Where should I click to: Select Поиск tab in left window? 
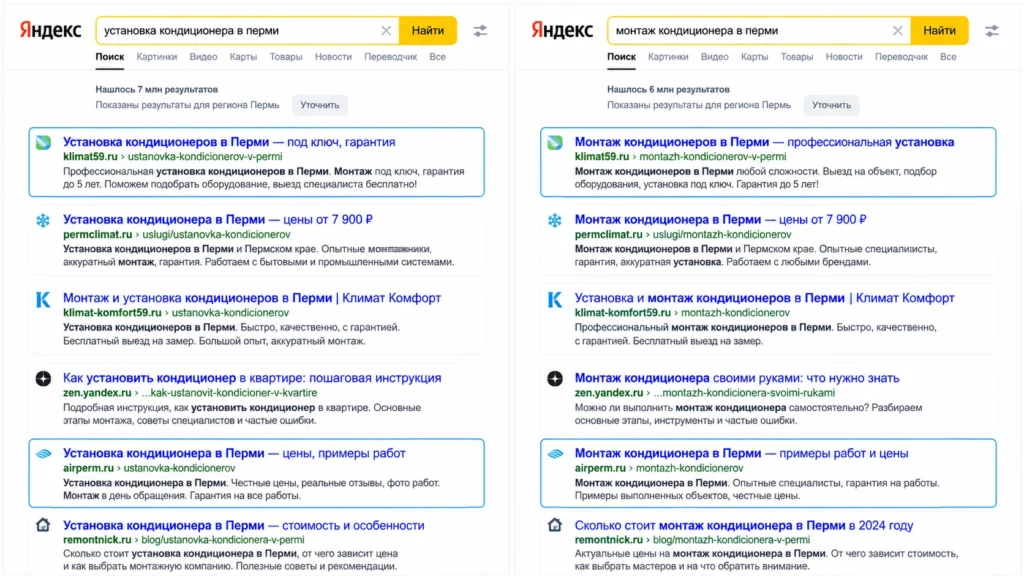110,57
